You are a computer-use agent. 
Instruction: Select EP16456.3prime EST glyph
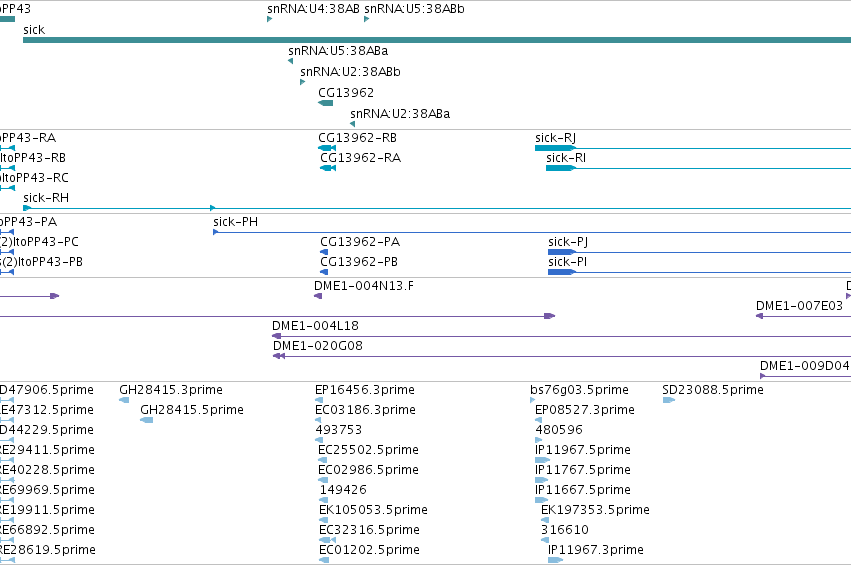click(319, 401)
